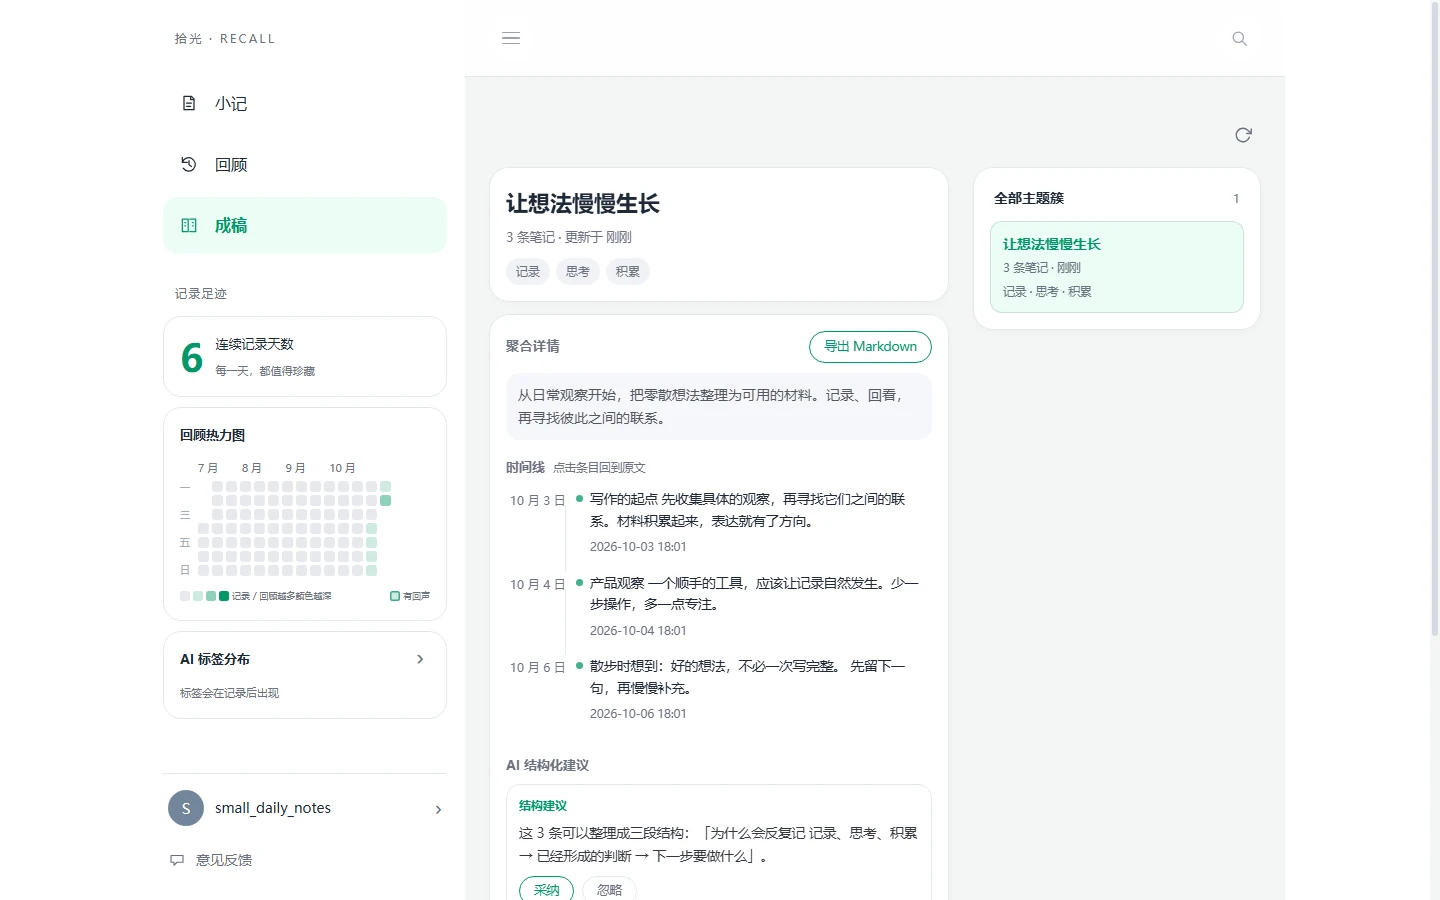Image resolution: width=1440 pixels, height=900 pixels.
Task: Expand the small_daily_notes account chevron
Action: pyautogui.click(x=438, y=809)
